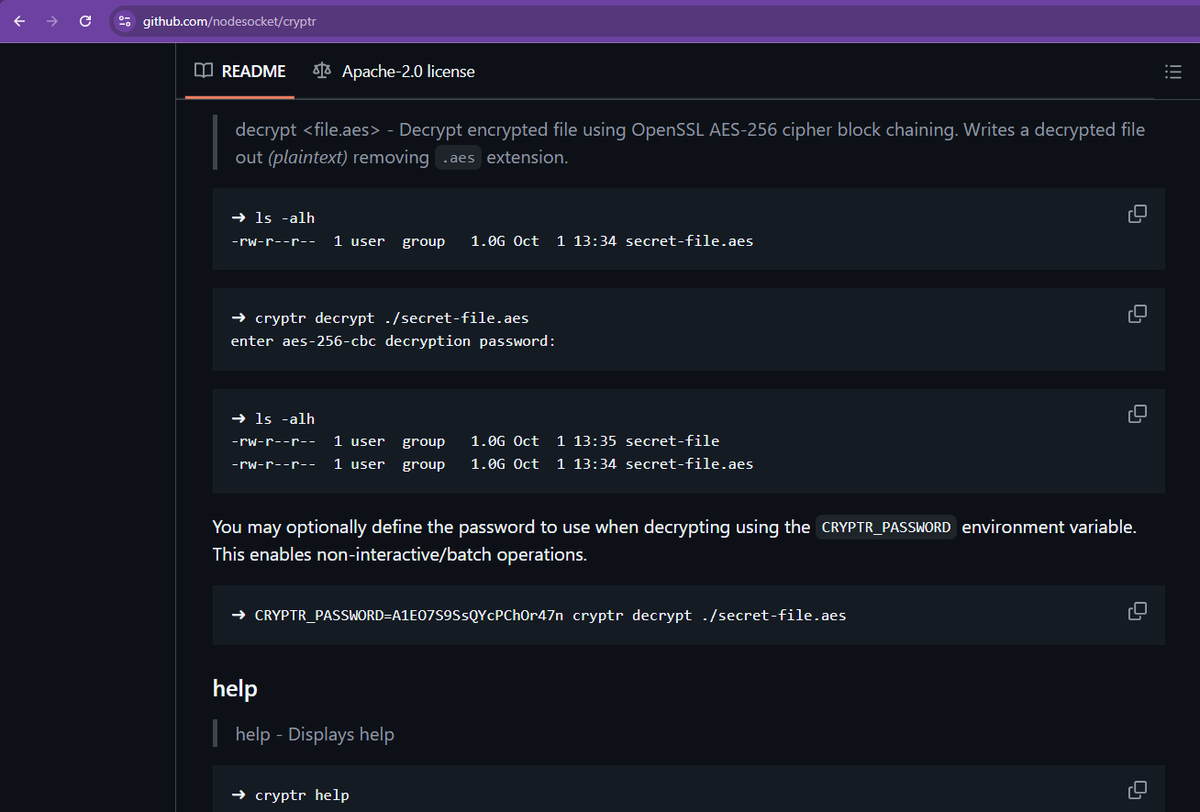Open site information icon in address bar
This screenshot has height=812, width=1200.
click(124, 20)
